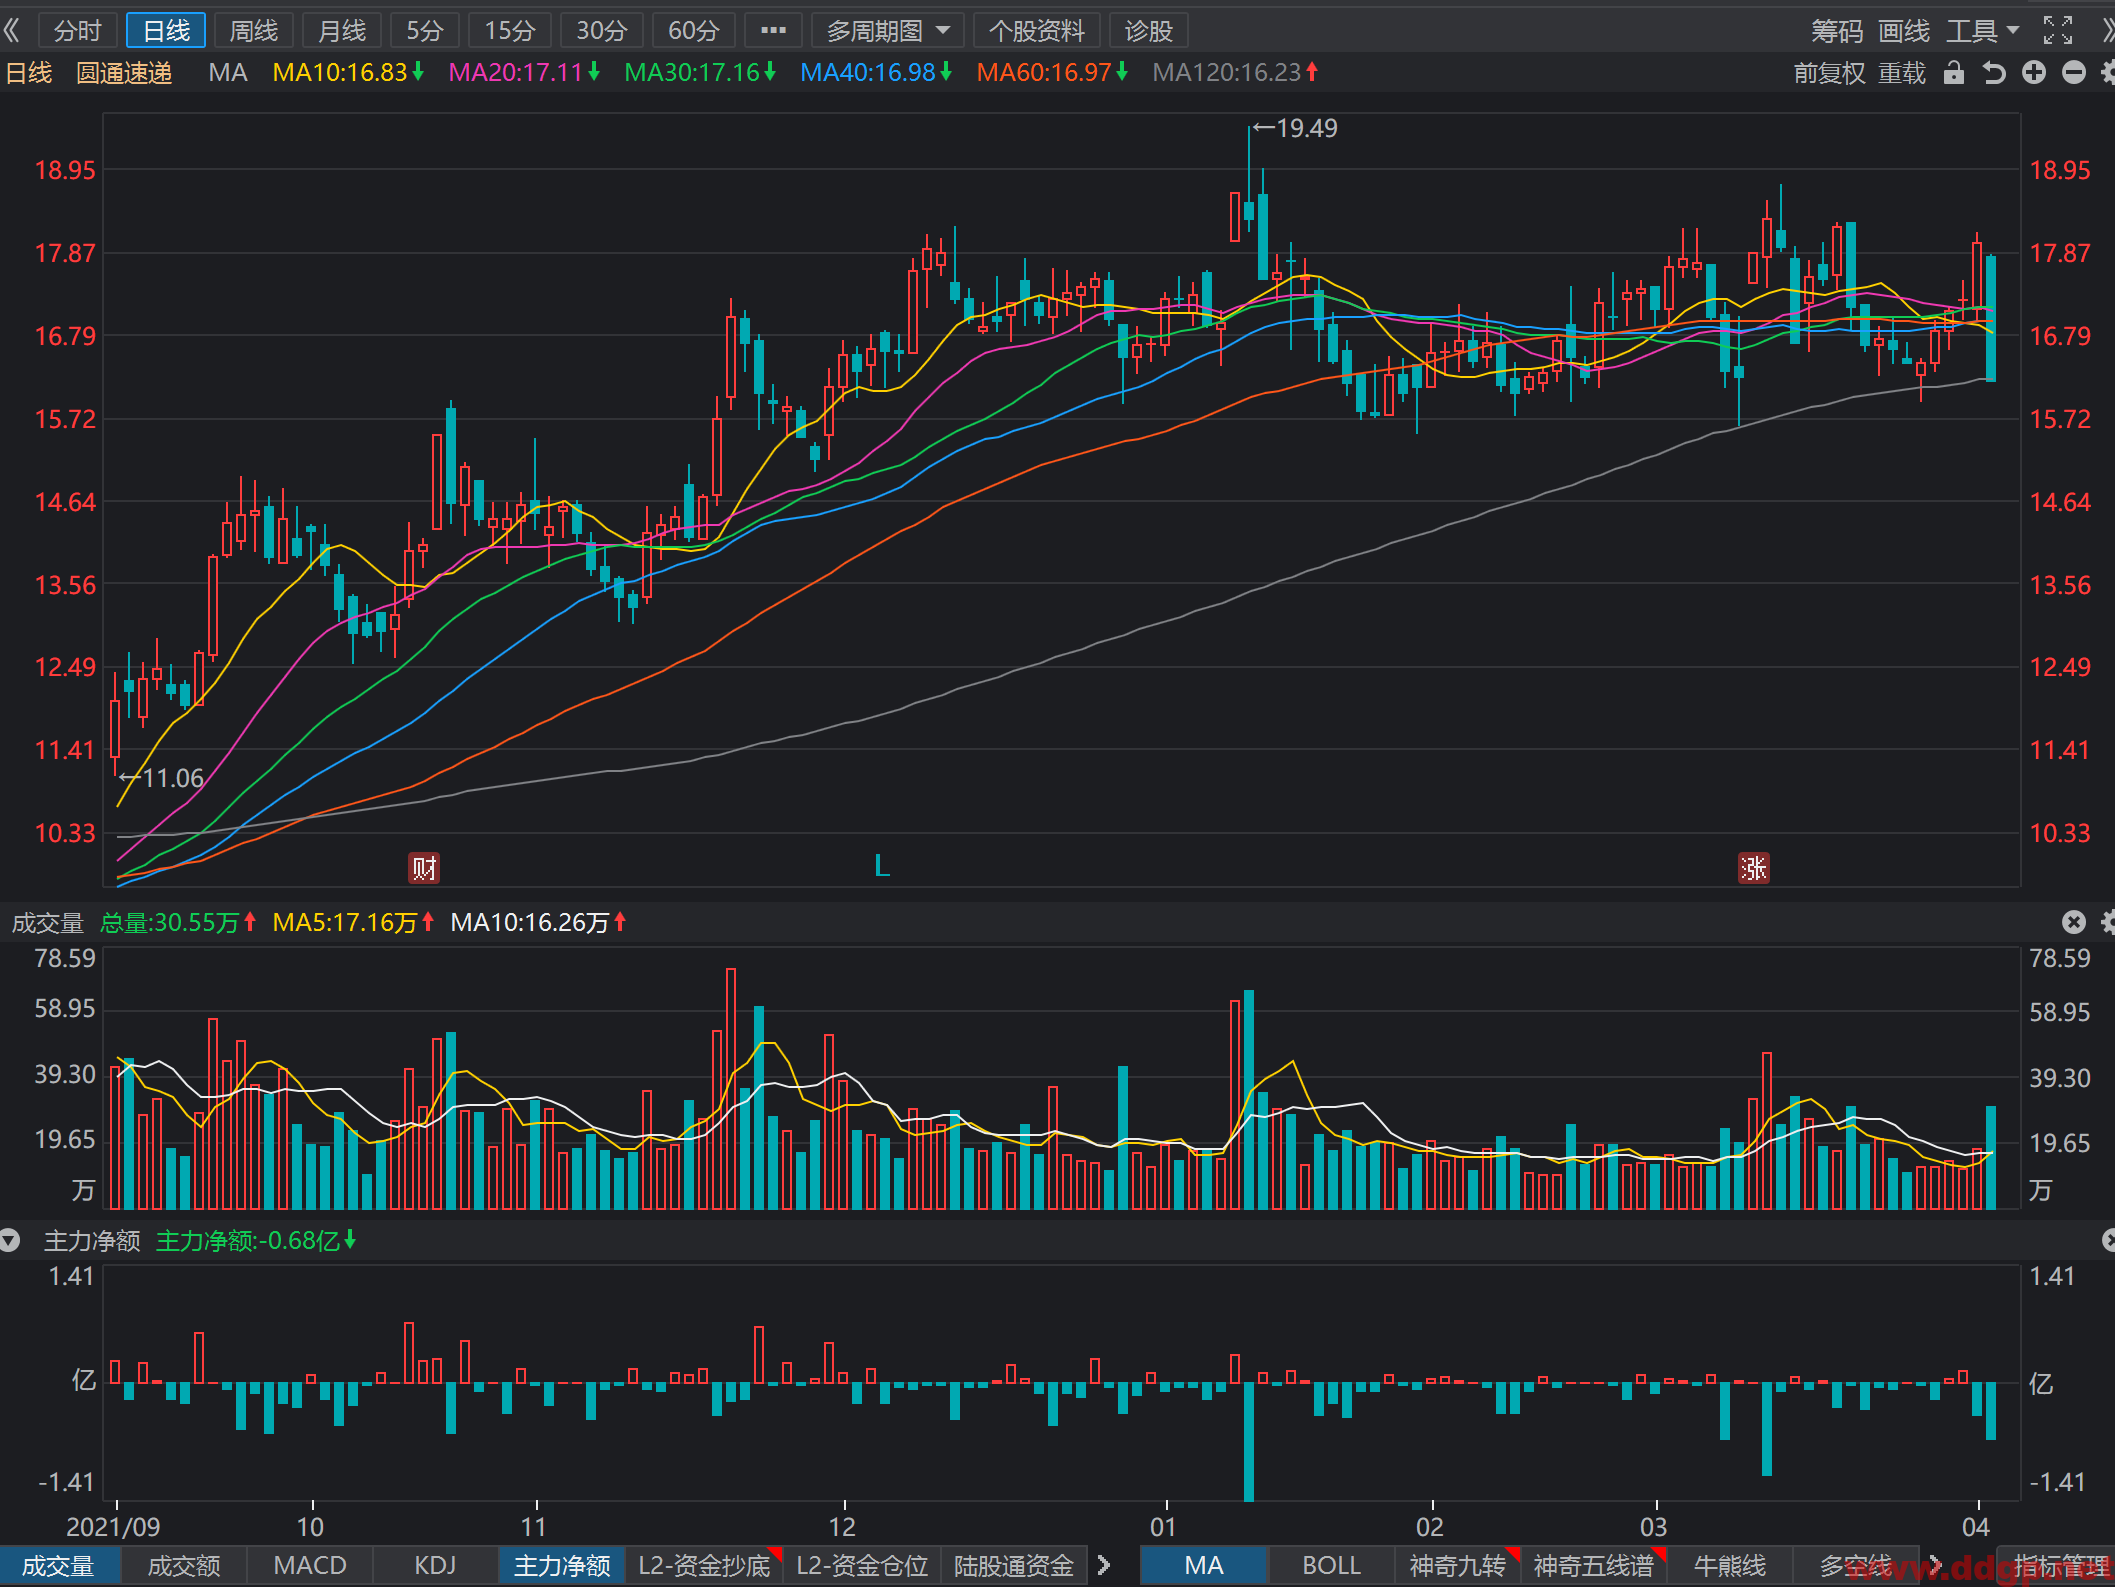
Task: Activate 画线 drawing tools
Action: point(1904,31)
